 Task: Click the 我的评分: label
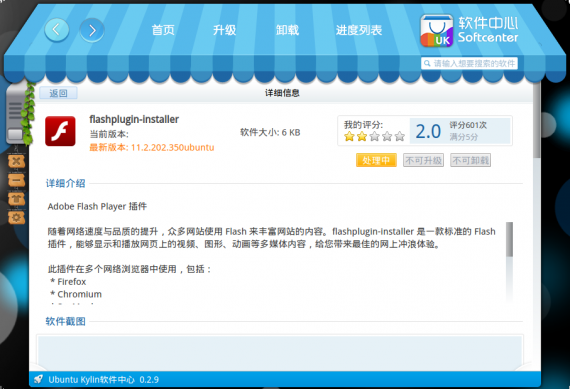363,125
